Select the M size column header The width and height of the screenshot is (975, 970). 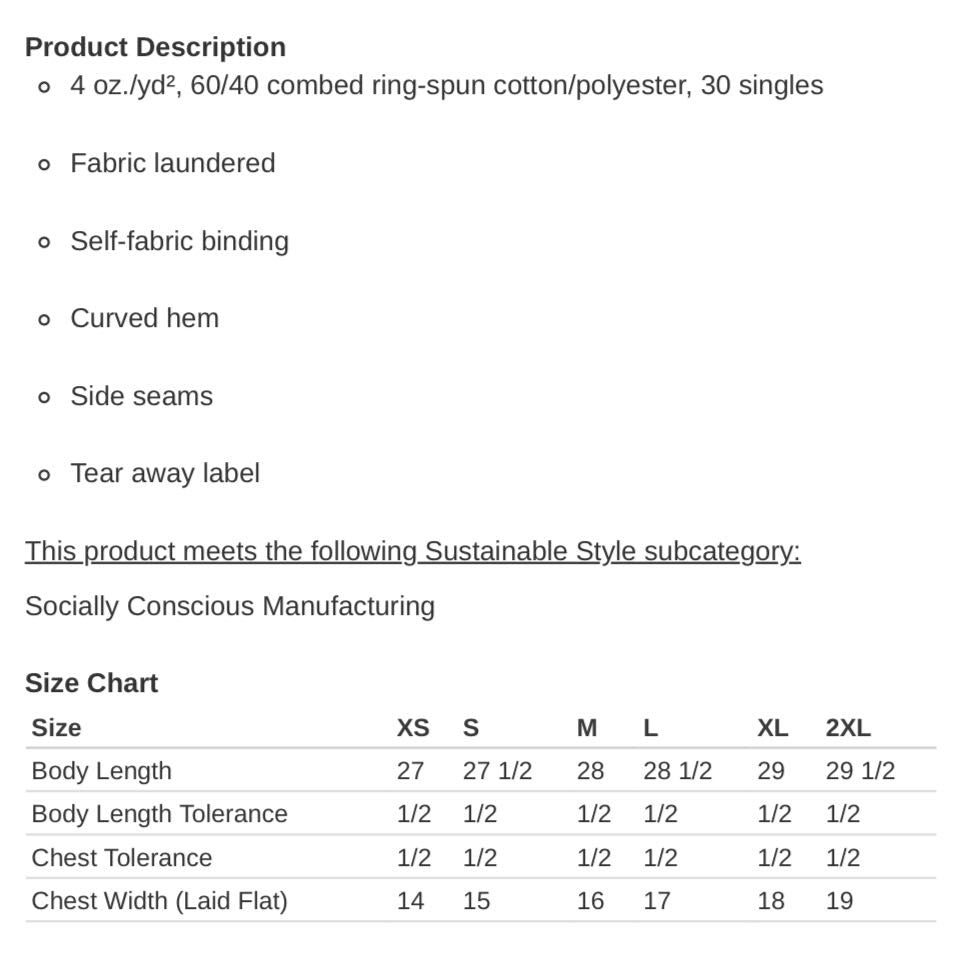587,728
